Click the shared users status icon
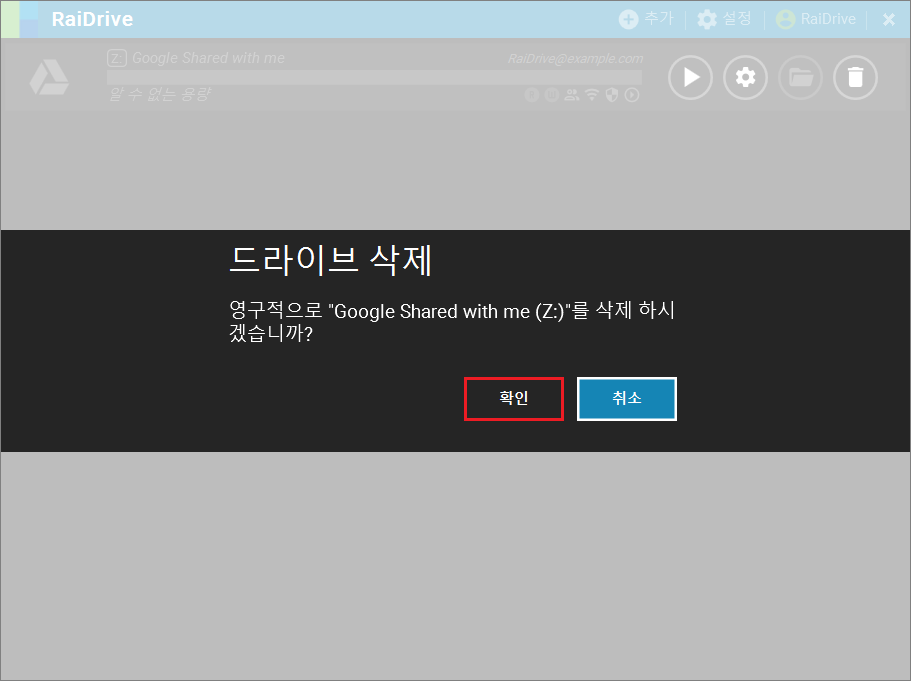The width and height of the screenshot is (911, 681). click(572, 95)
